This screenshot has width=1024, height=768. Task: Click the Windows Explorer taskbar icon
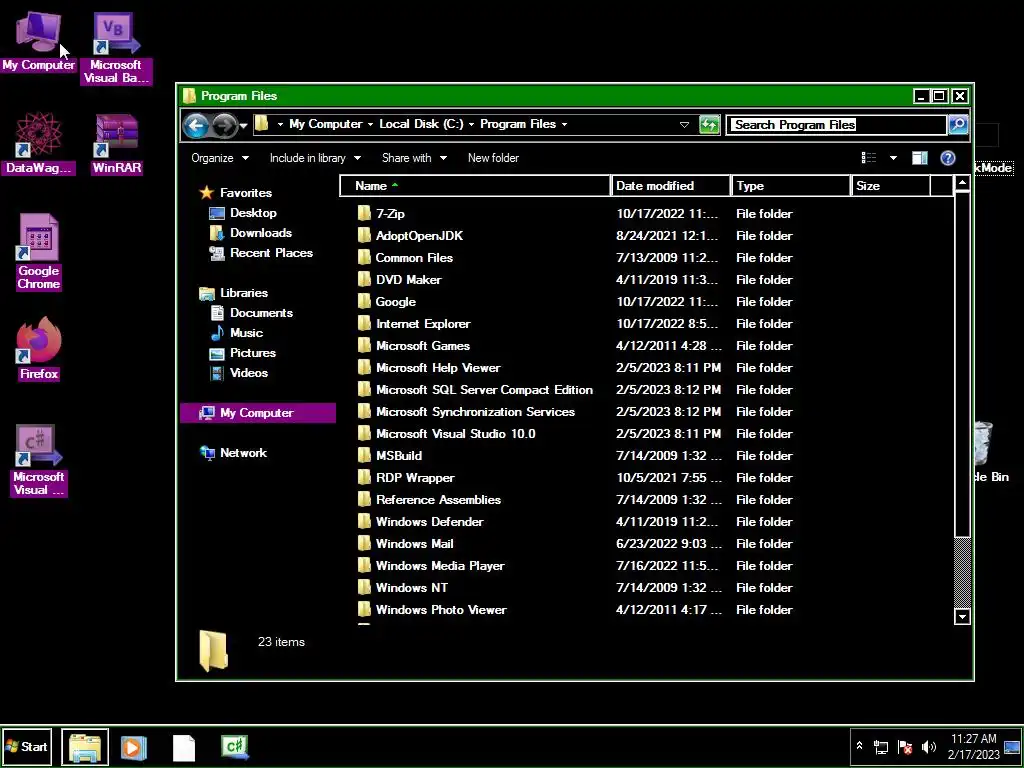[85, 747]
